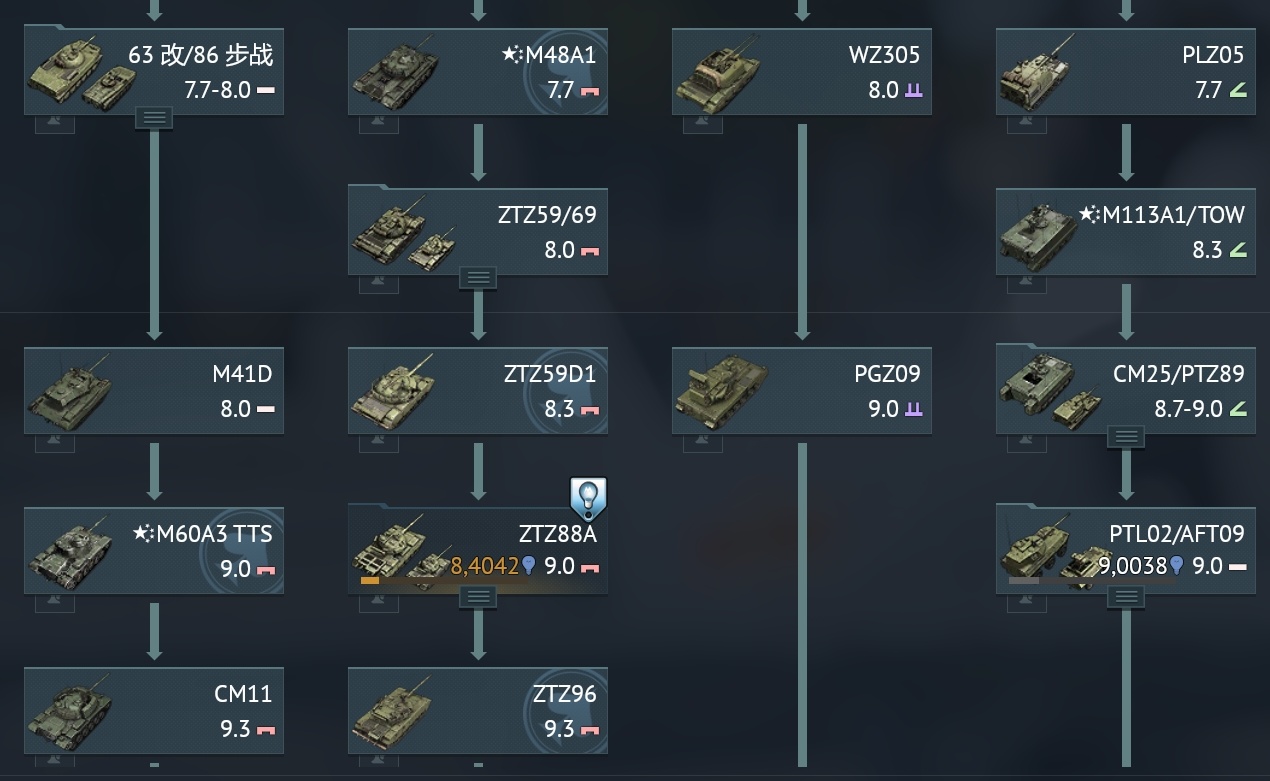Viewport: 1270px width, 781px height.
Task: Expand the 63 改/86 步战 vehicle group
Action: coord(154,118)
